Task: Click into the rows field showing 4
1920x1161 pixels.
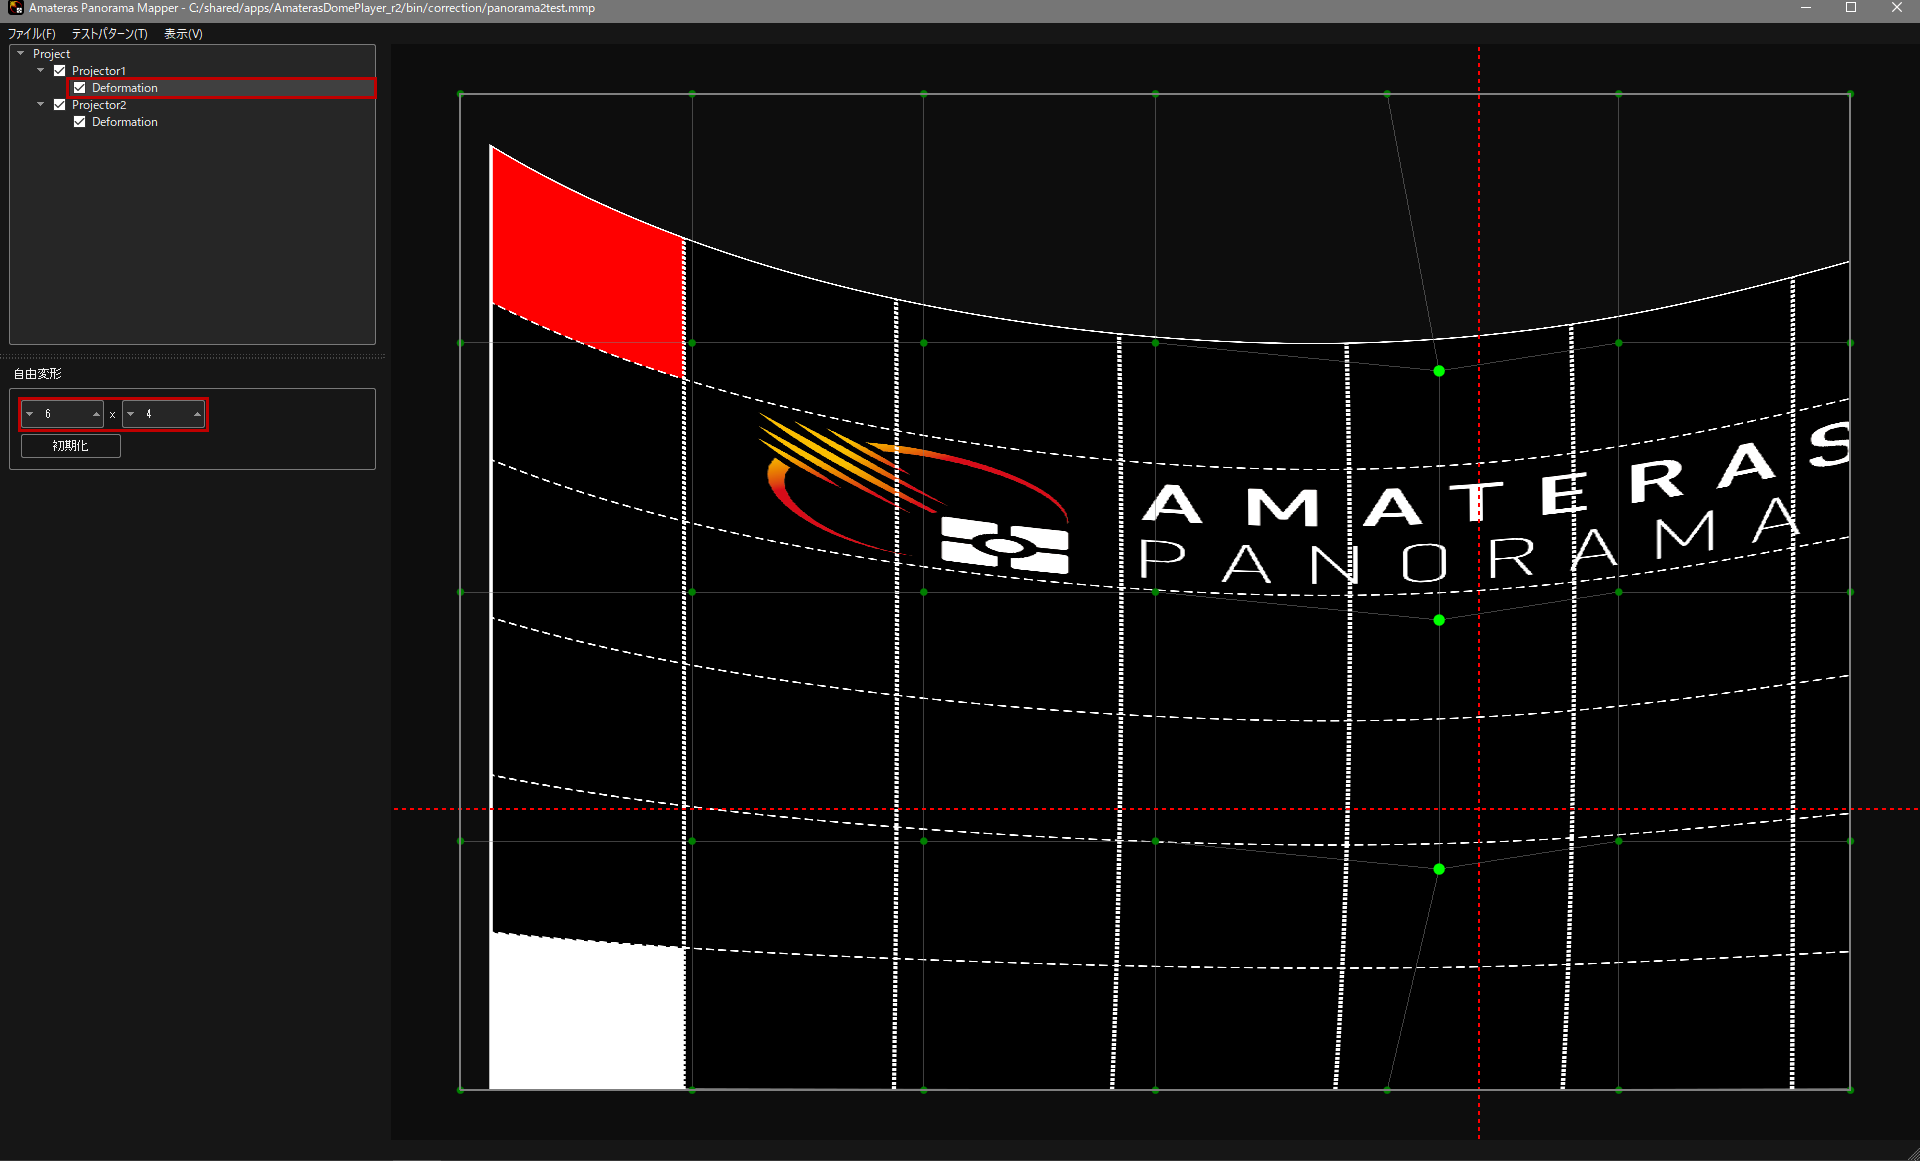Action: pos(164,414)
